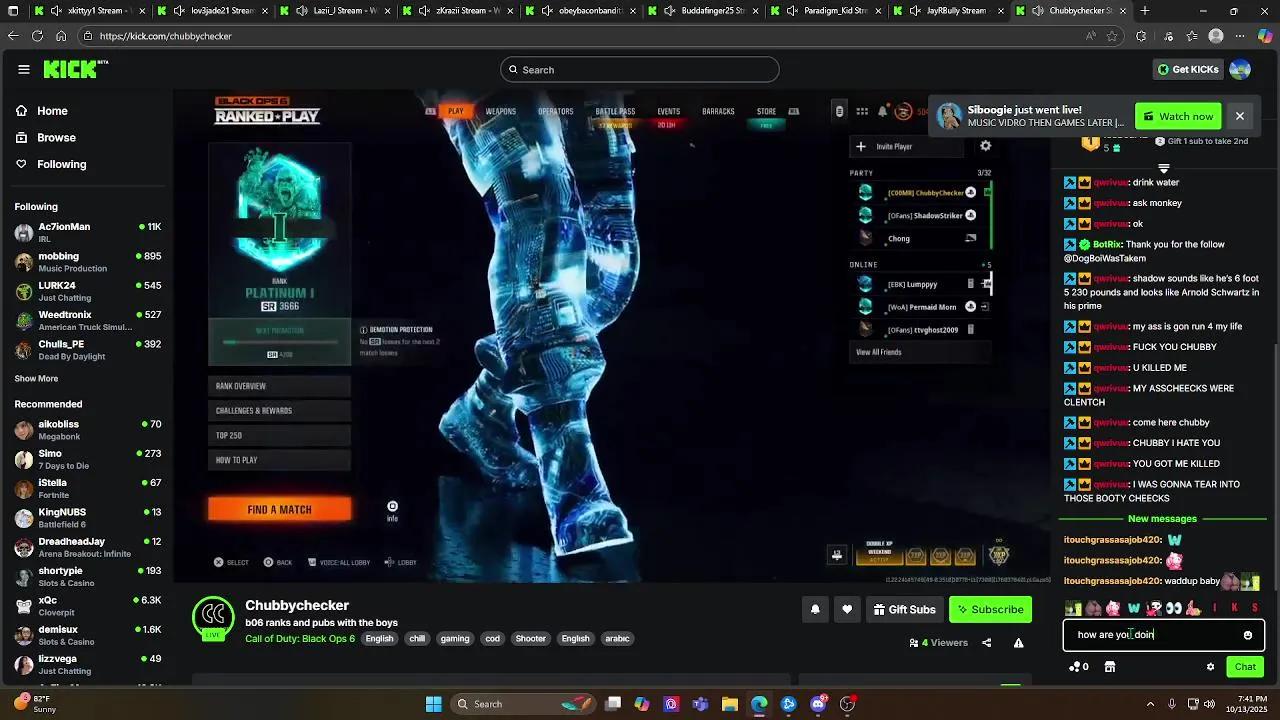Viewport: 1280px width, 720px height.
Task: Open the KICKs points balance icon
Action: [1078, 667]
